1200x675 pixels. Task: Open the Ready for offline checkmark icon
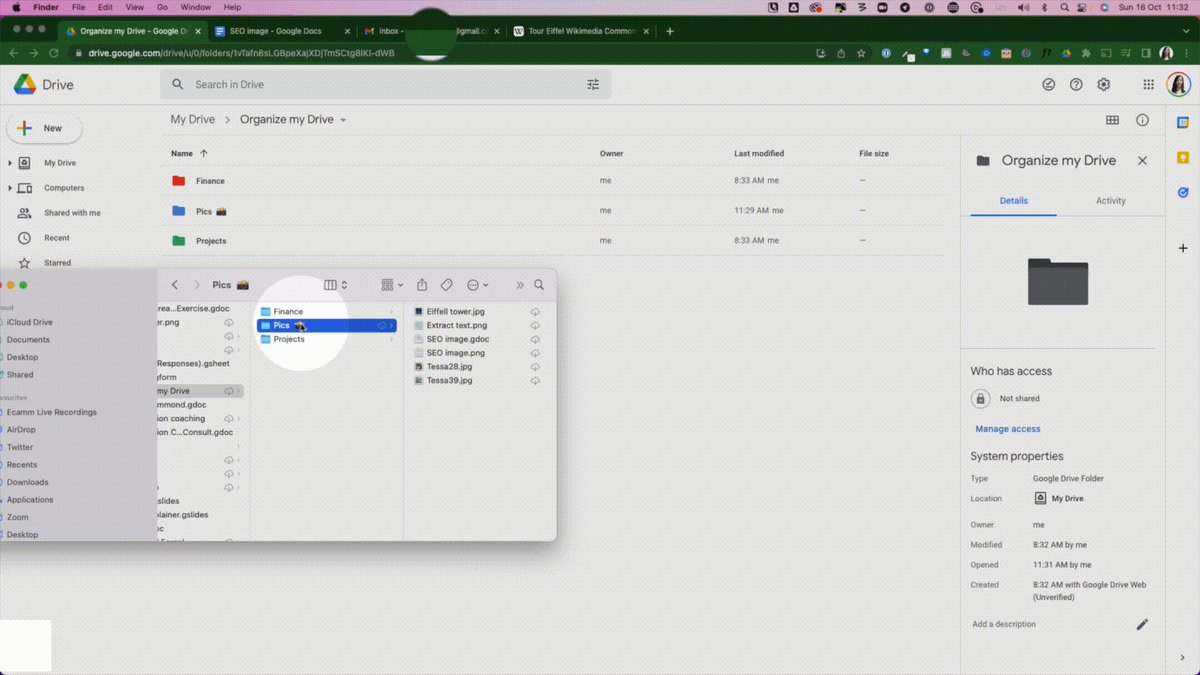point(1048,85)
